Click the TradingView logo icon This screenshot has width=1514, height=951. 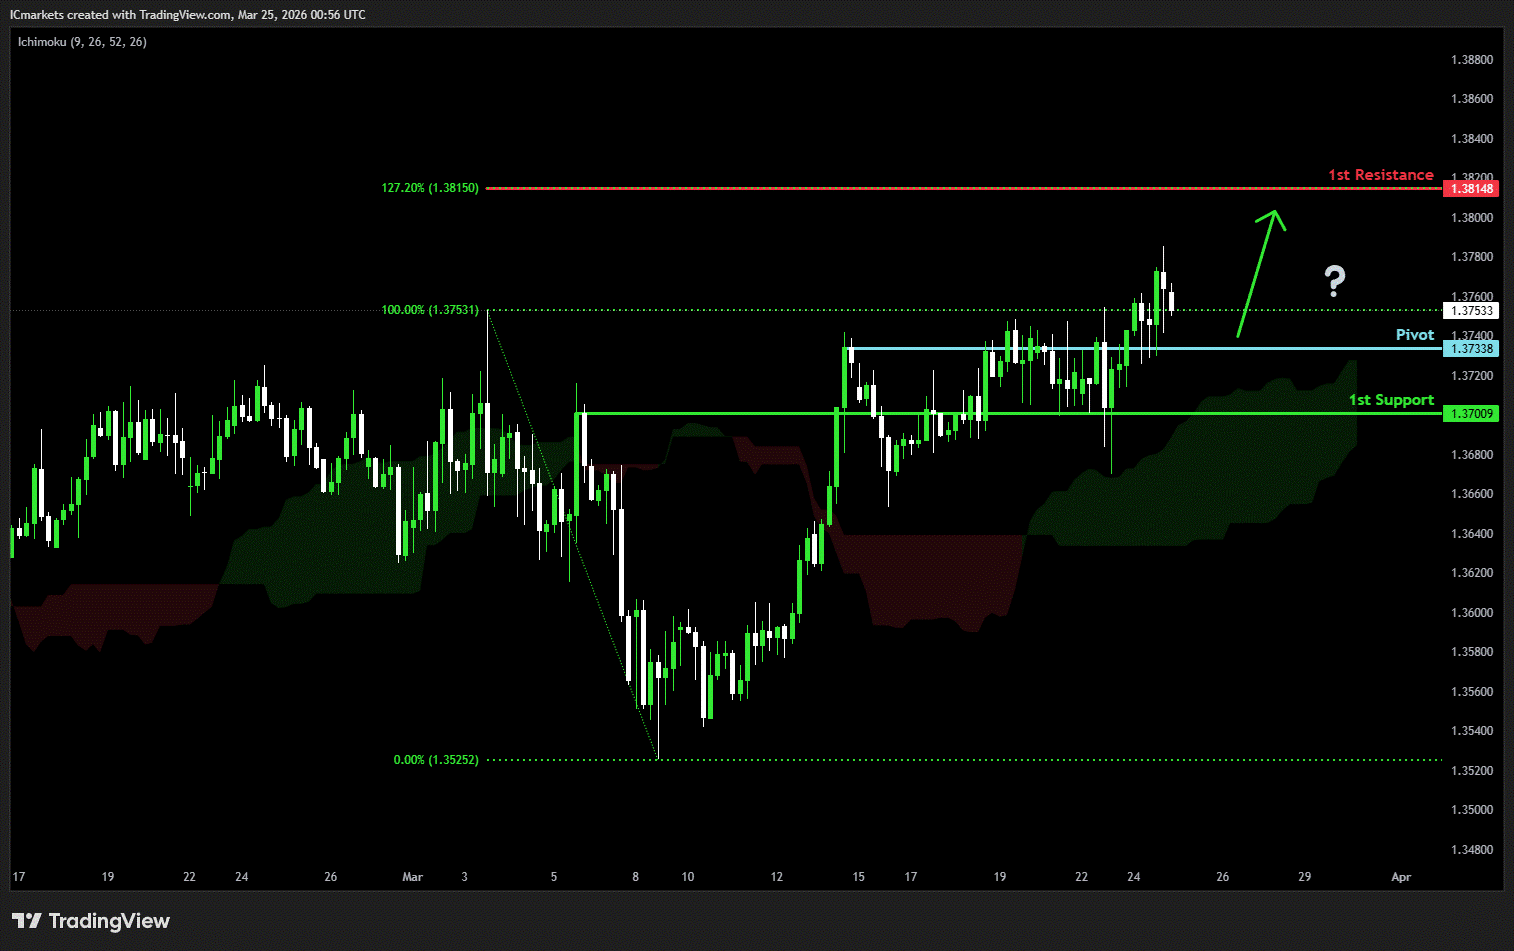27,921
